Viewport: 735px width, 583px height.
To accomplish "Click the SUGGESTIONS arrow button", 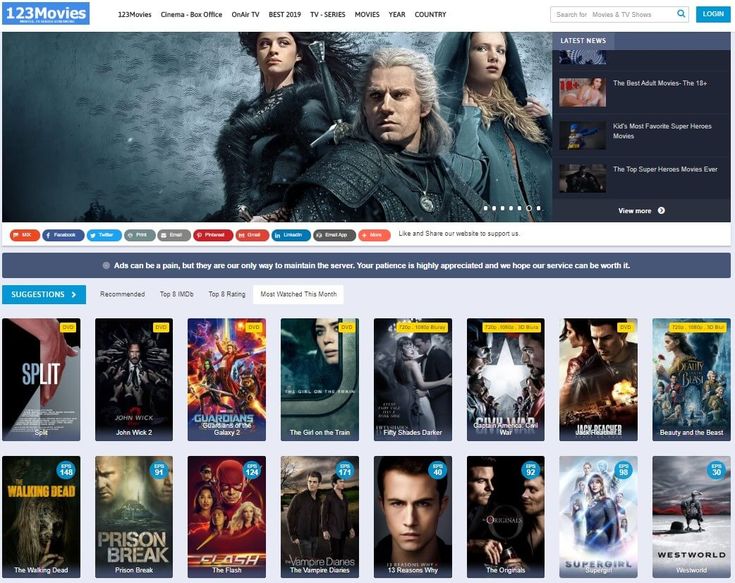I will tap(44, 294).
